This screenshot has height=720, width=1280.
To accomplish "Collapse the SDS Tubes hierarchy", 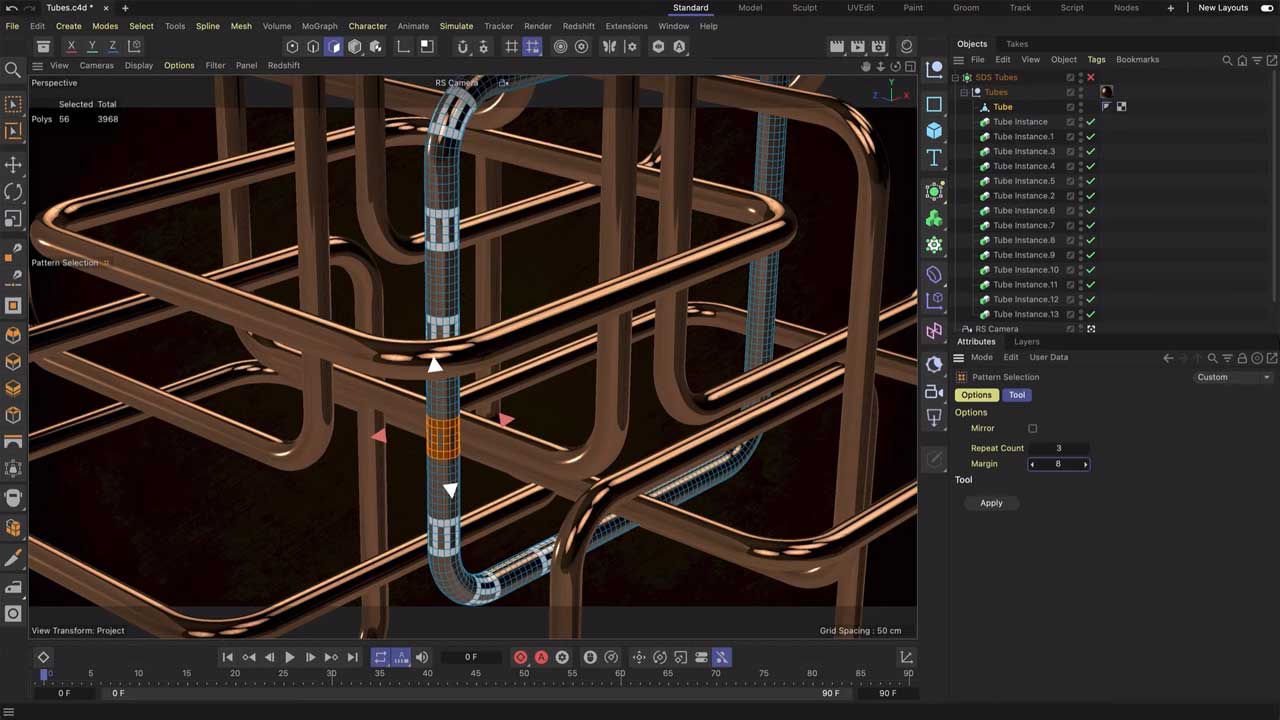I will [957, 77].
